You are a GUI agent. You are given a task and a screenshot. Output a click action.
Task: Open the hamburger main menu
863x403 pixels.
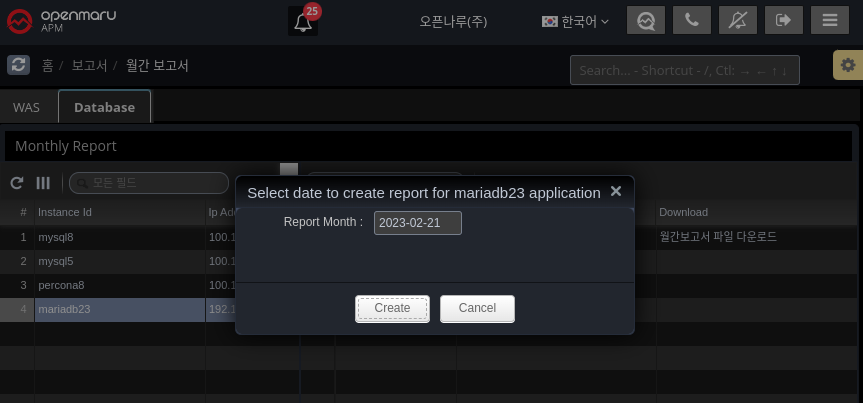(830, 21)
